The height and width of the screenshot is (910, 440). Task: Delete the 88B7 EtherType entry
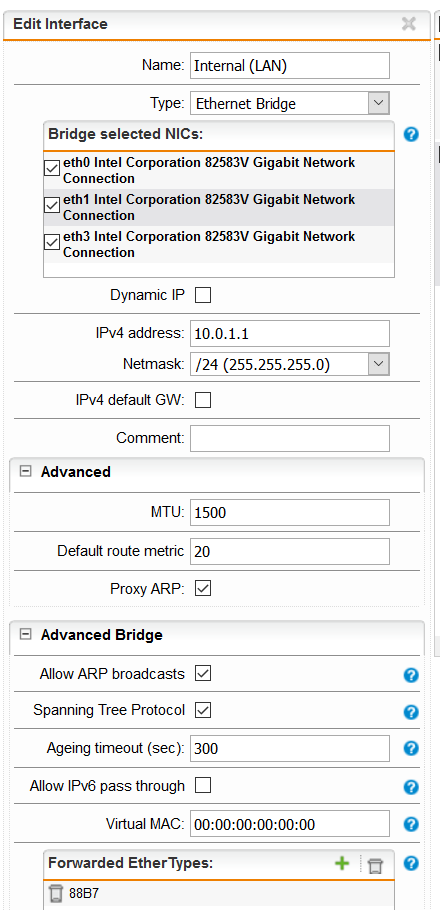point(56,893)
